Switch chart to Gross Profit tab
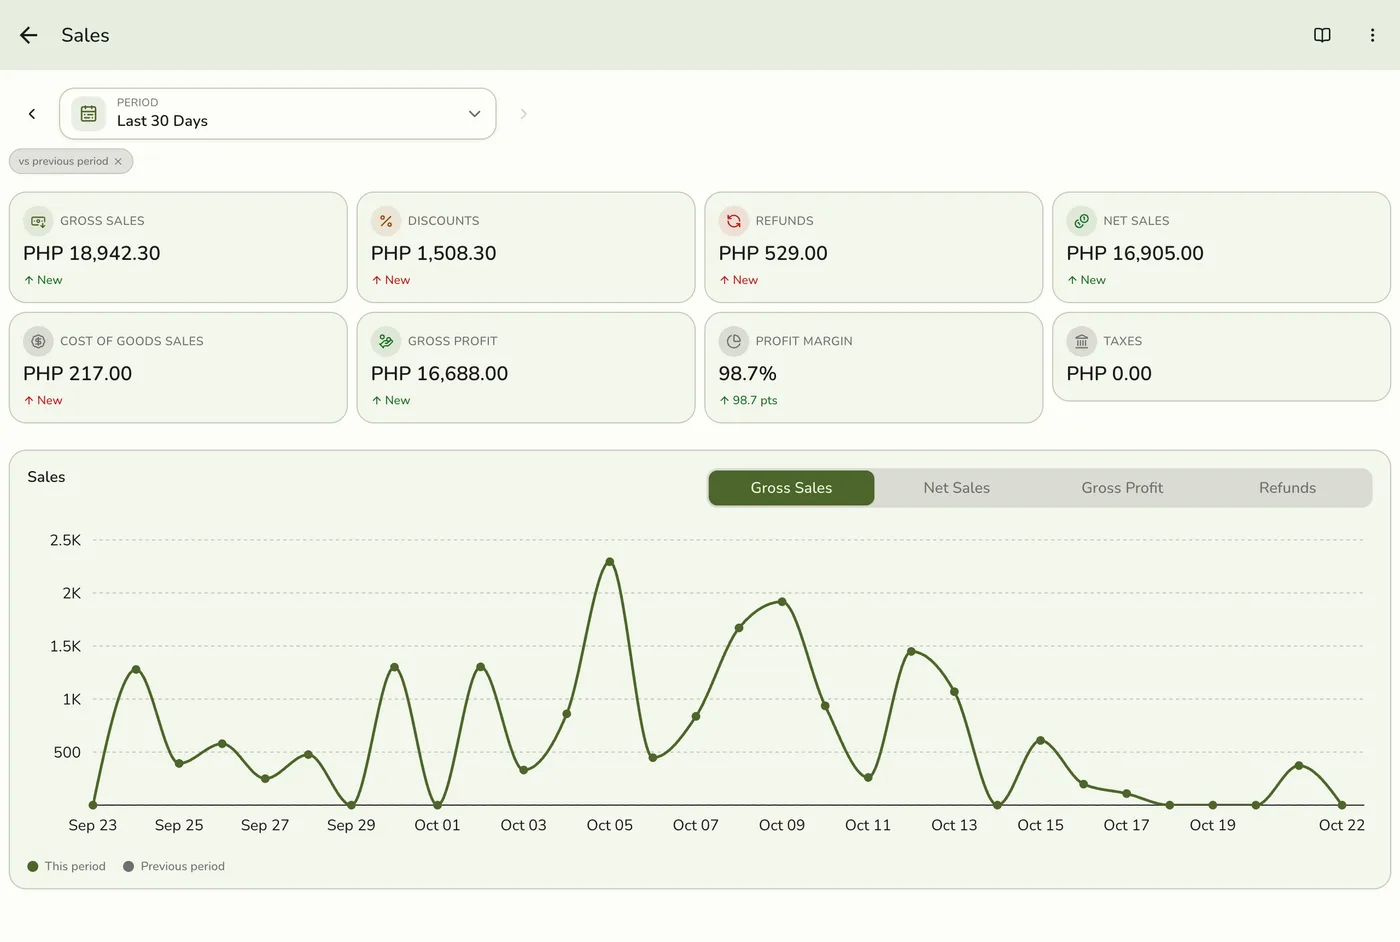The height and width of the screenshot is (942, 1400). point(1122,488)
